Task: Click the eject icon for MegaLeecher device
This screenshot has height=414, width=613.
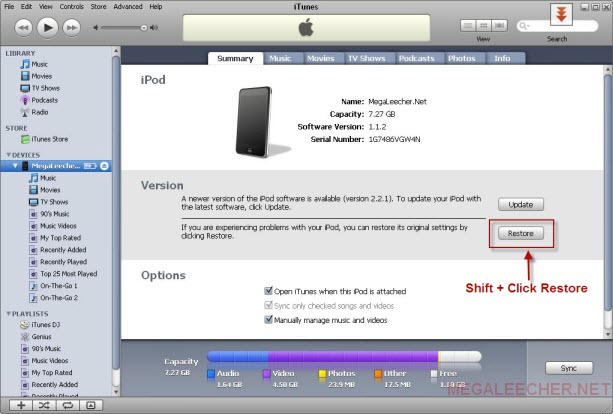Action: tap(104, 166)
